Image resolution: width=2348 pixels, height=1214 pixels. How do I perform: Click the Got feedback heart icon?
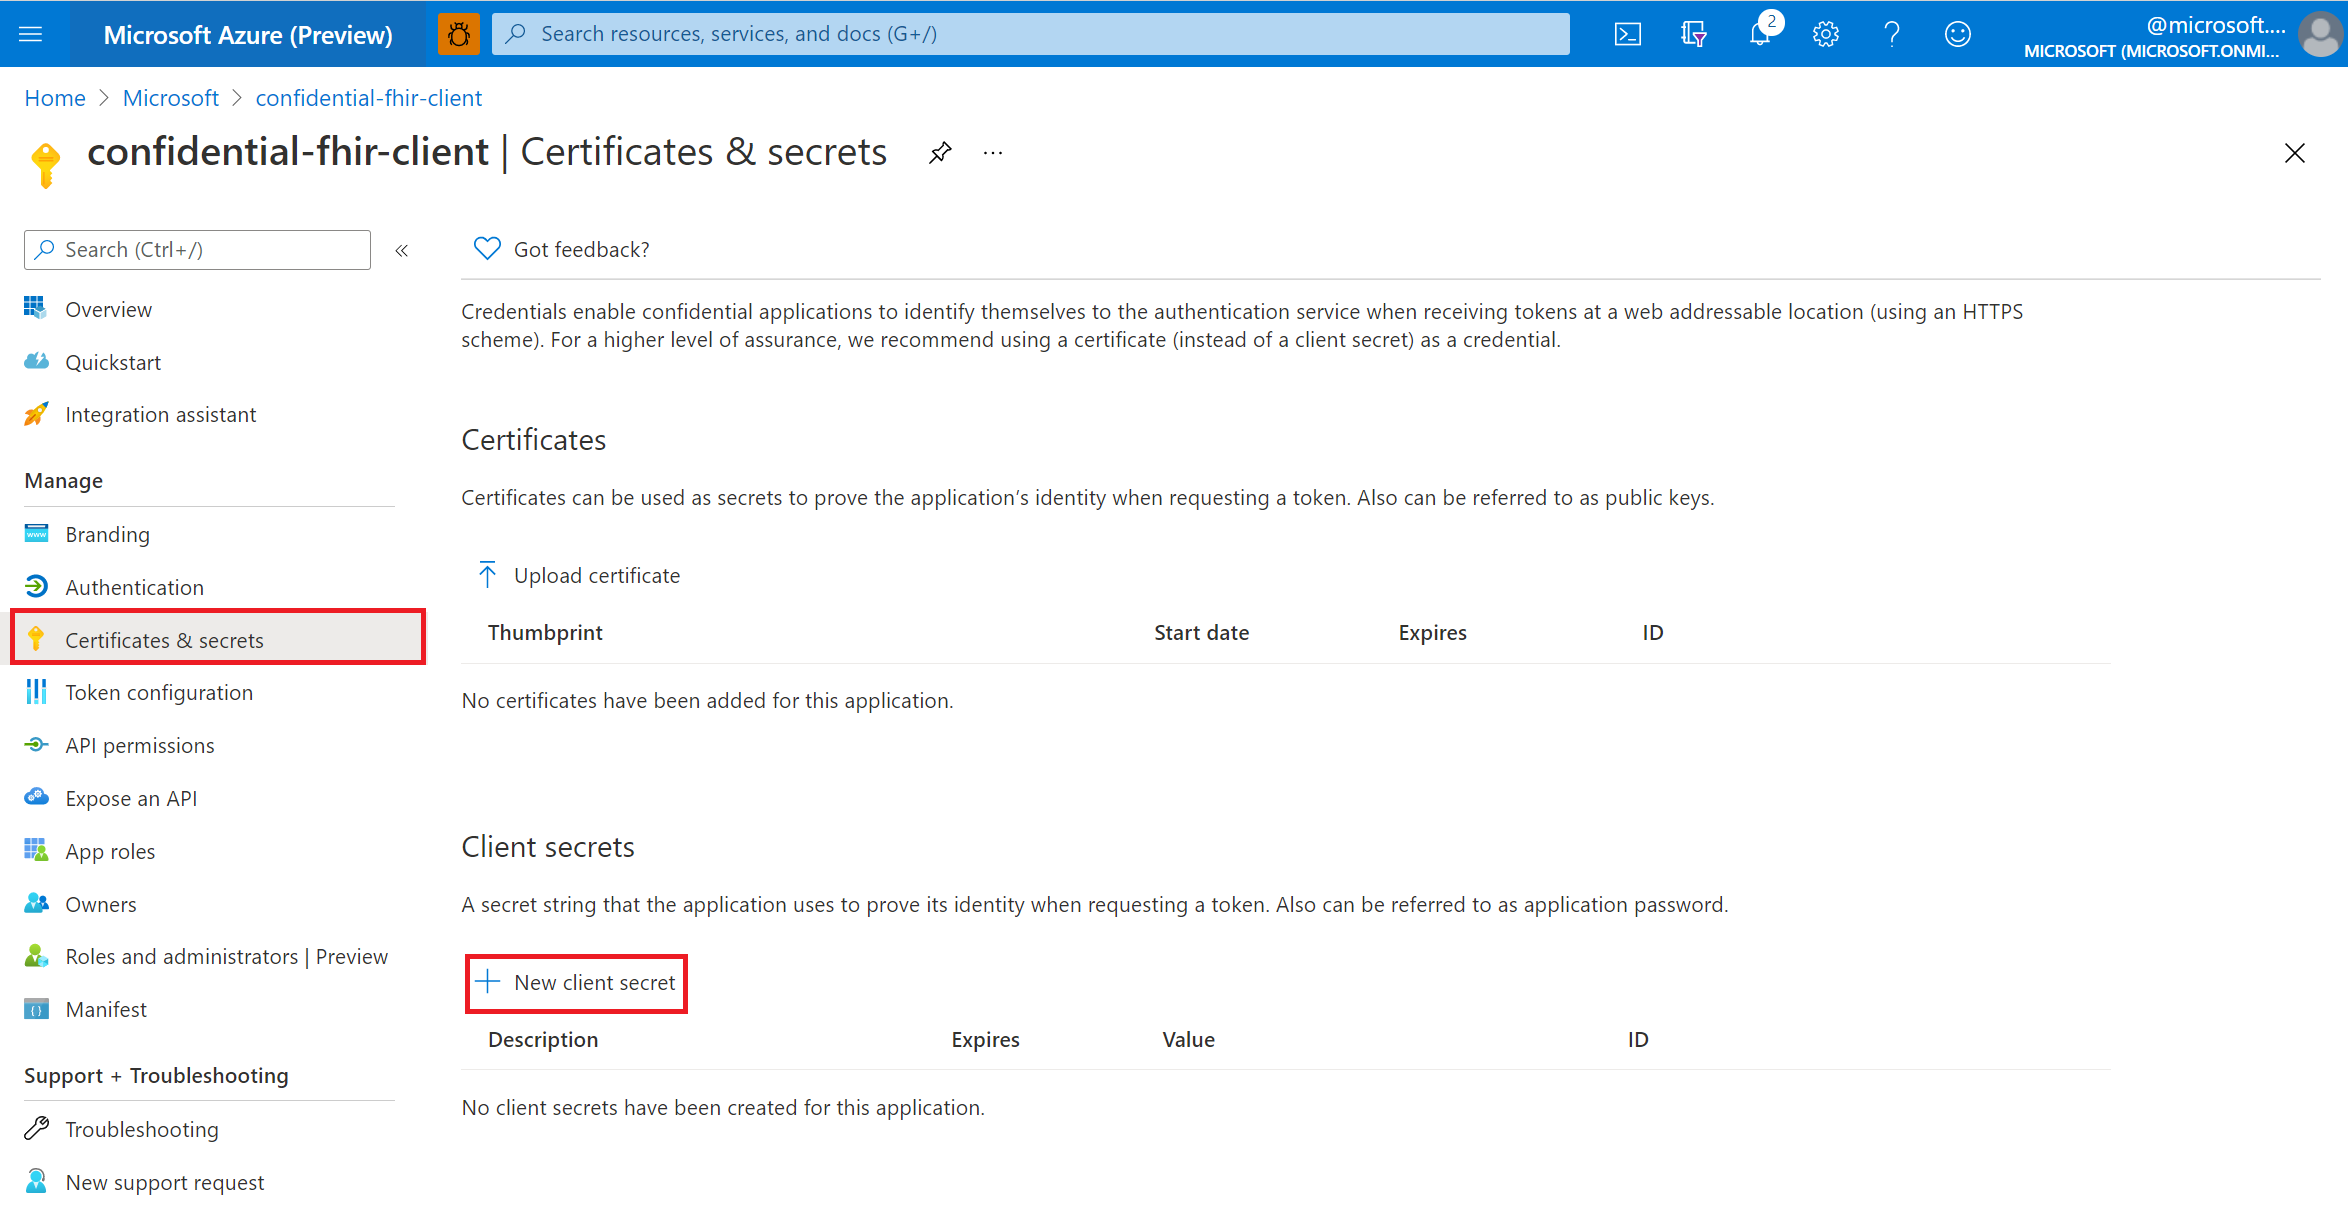(488, 248)
